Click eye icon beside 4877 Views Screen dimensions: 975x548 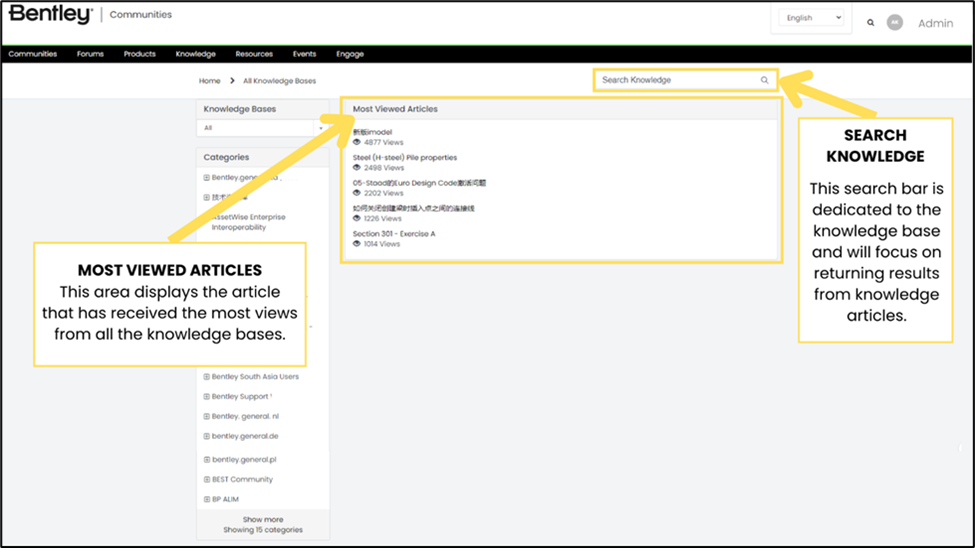click(x=357, y=142)
